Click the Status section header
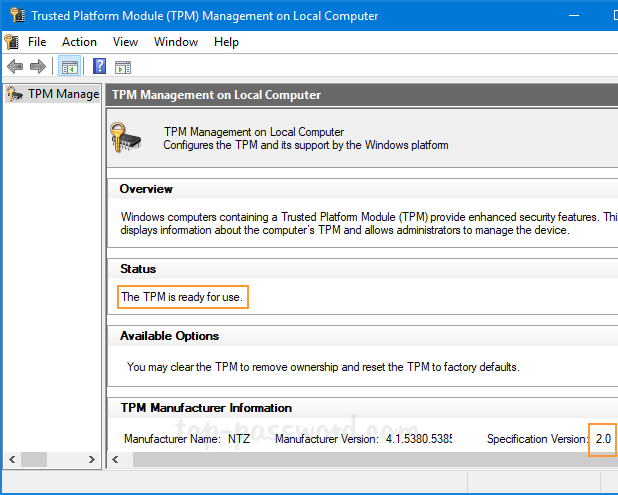This screenshot has height=495, width=618. pyautogui.click(x=138, y=269)
